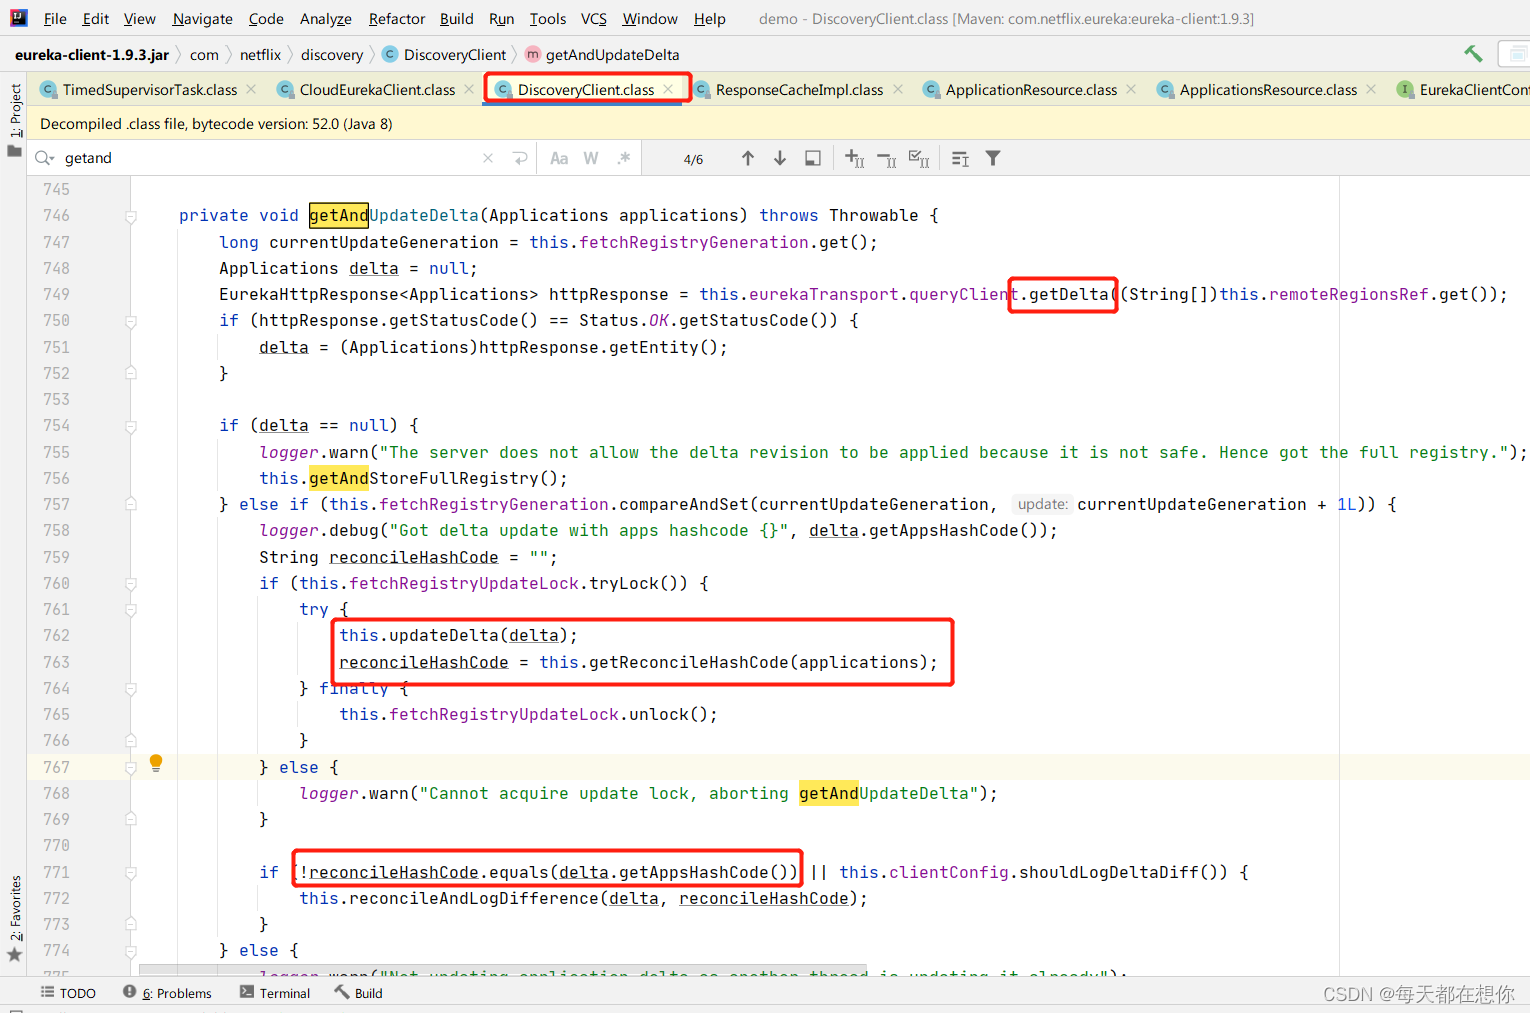The width and height of the screenshot is (1530, 1013).
Task: Click DiscoveryClient breadcrumb item
Action: [x=444, y=55]
